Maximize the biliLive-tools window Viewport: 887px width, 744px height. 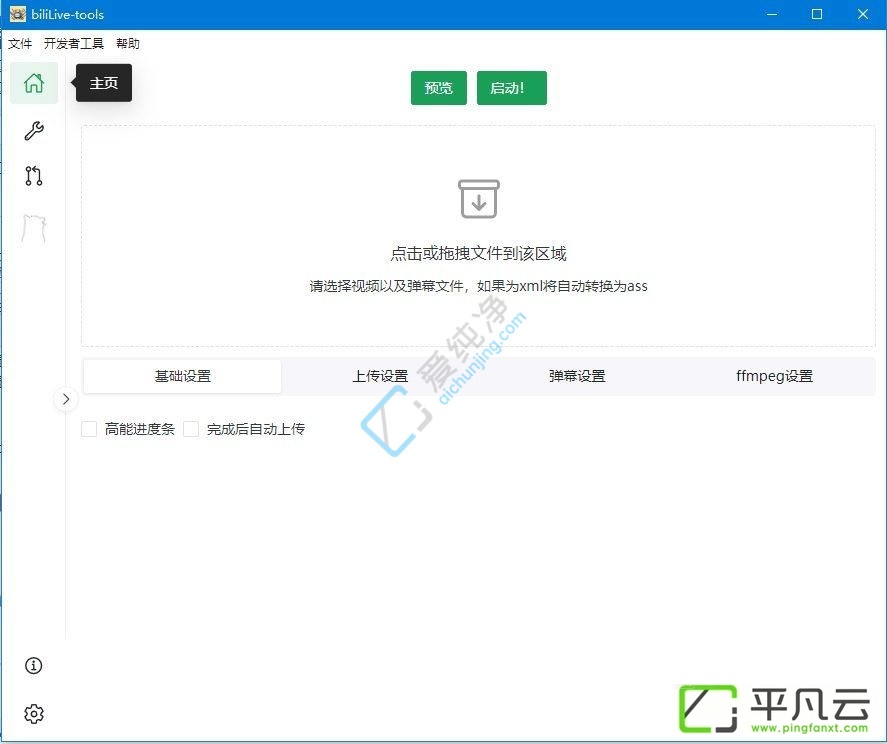pos(817,14)
